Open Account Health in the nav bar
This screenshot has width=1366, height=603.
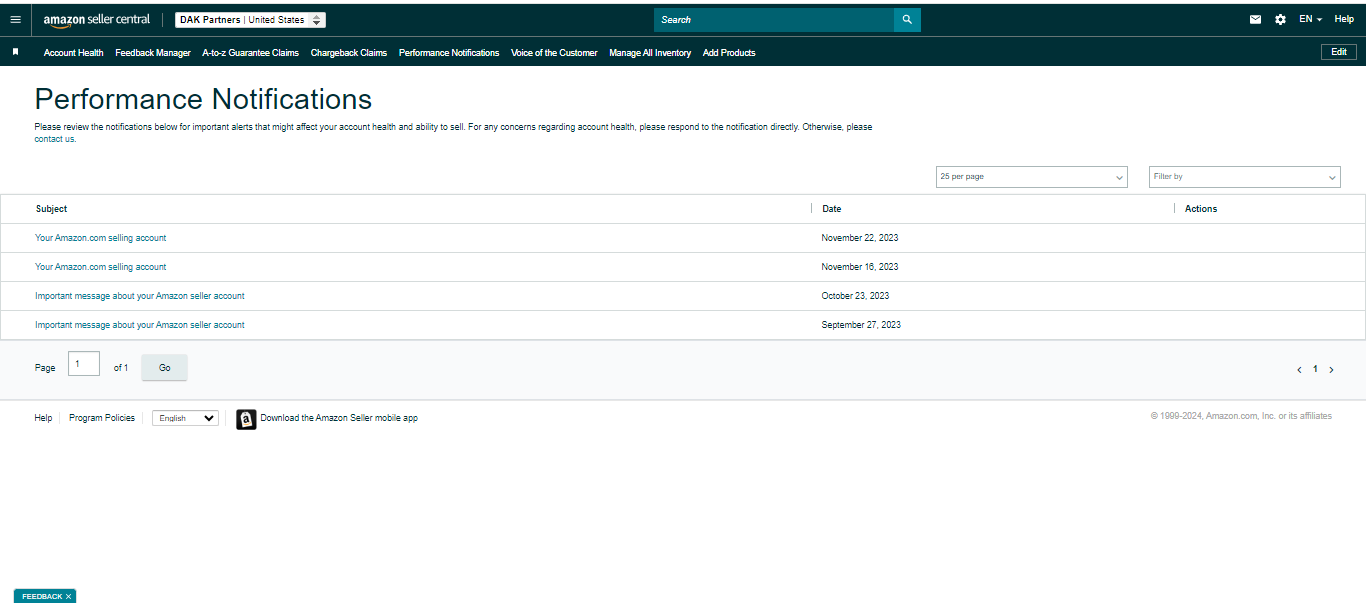tap(74, 53)
